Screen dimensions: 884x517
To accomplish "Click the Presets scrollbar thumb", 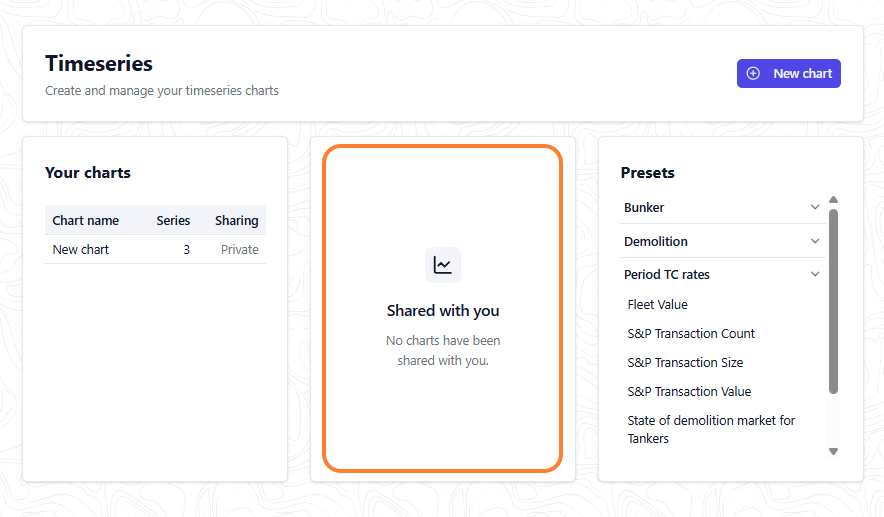I will pyautogui.click(x=833, y=301).
